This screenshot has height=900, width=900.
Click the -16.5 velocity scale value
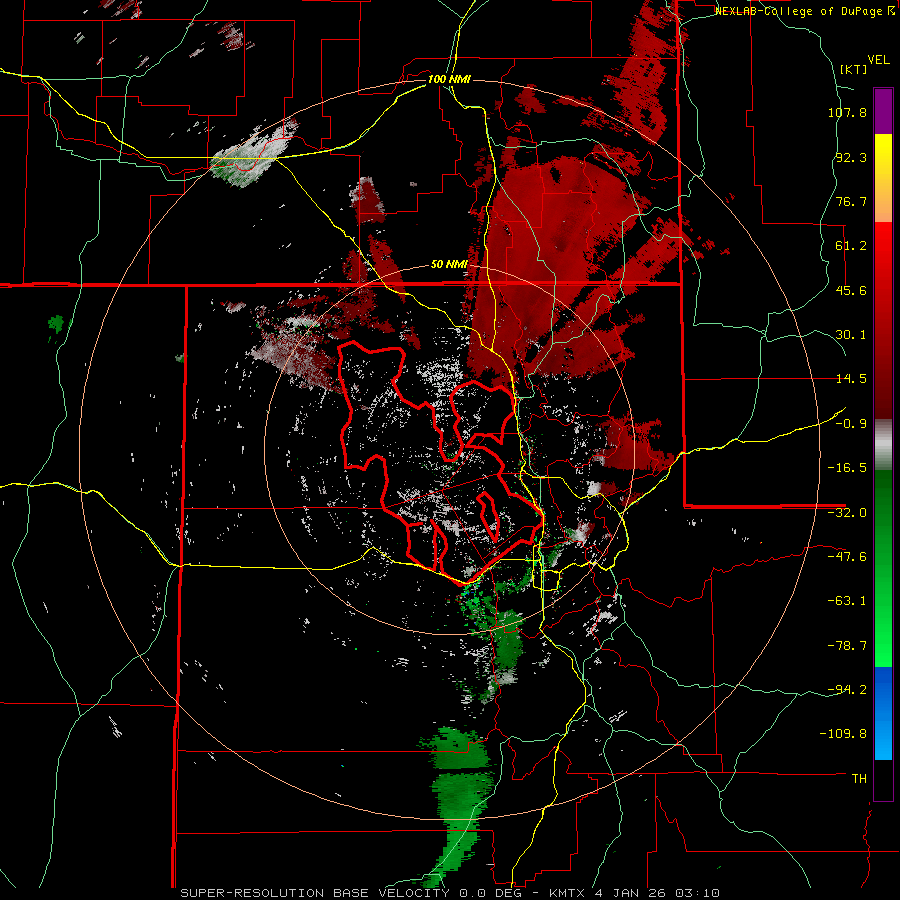point(847,468)
